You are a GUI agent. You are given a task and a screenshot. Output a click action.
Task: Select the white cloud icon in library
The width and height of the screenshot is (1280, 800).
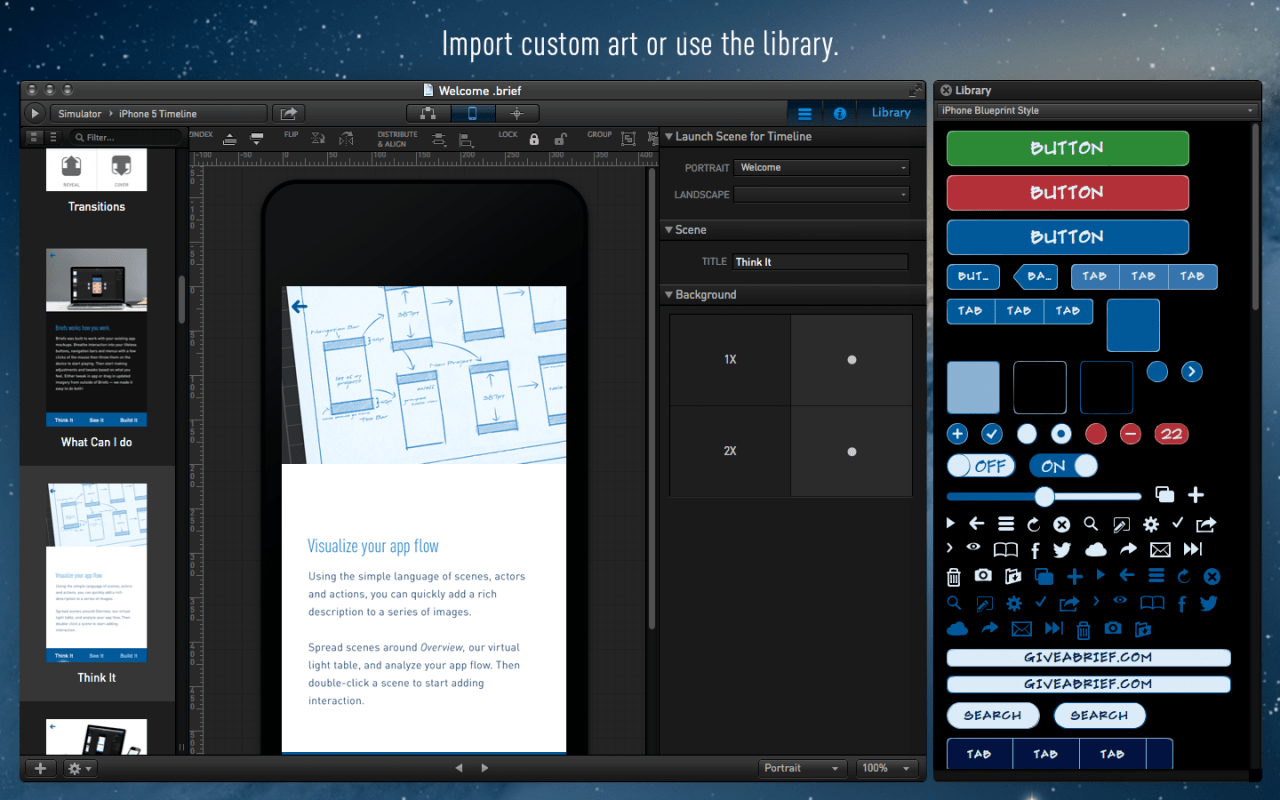tap(1095, 550)
